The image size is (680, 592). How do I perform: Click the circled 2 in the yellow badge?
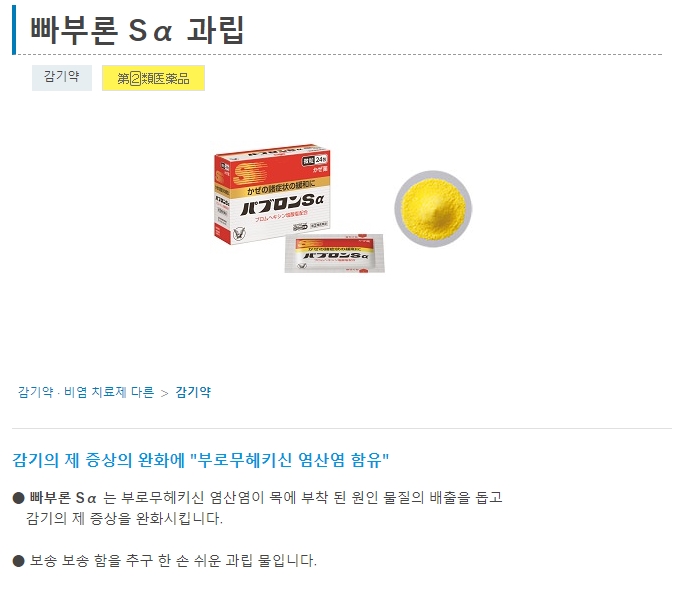pos(135,78)
